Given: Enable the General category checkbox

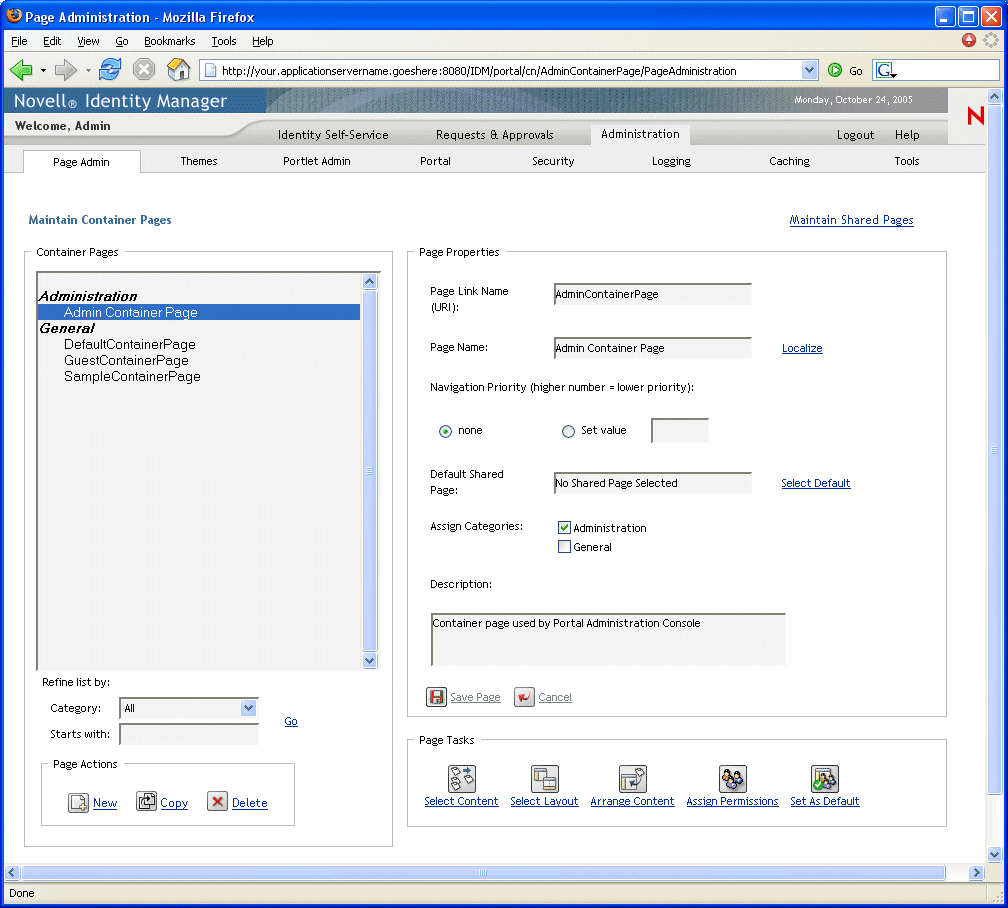Looking at the screenshot, I should [x=564, y=547].
